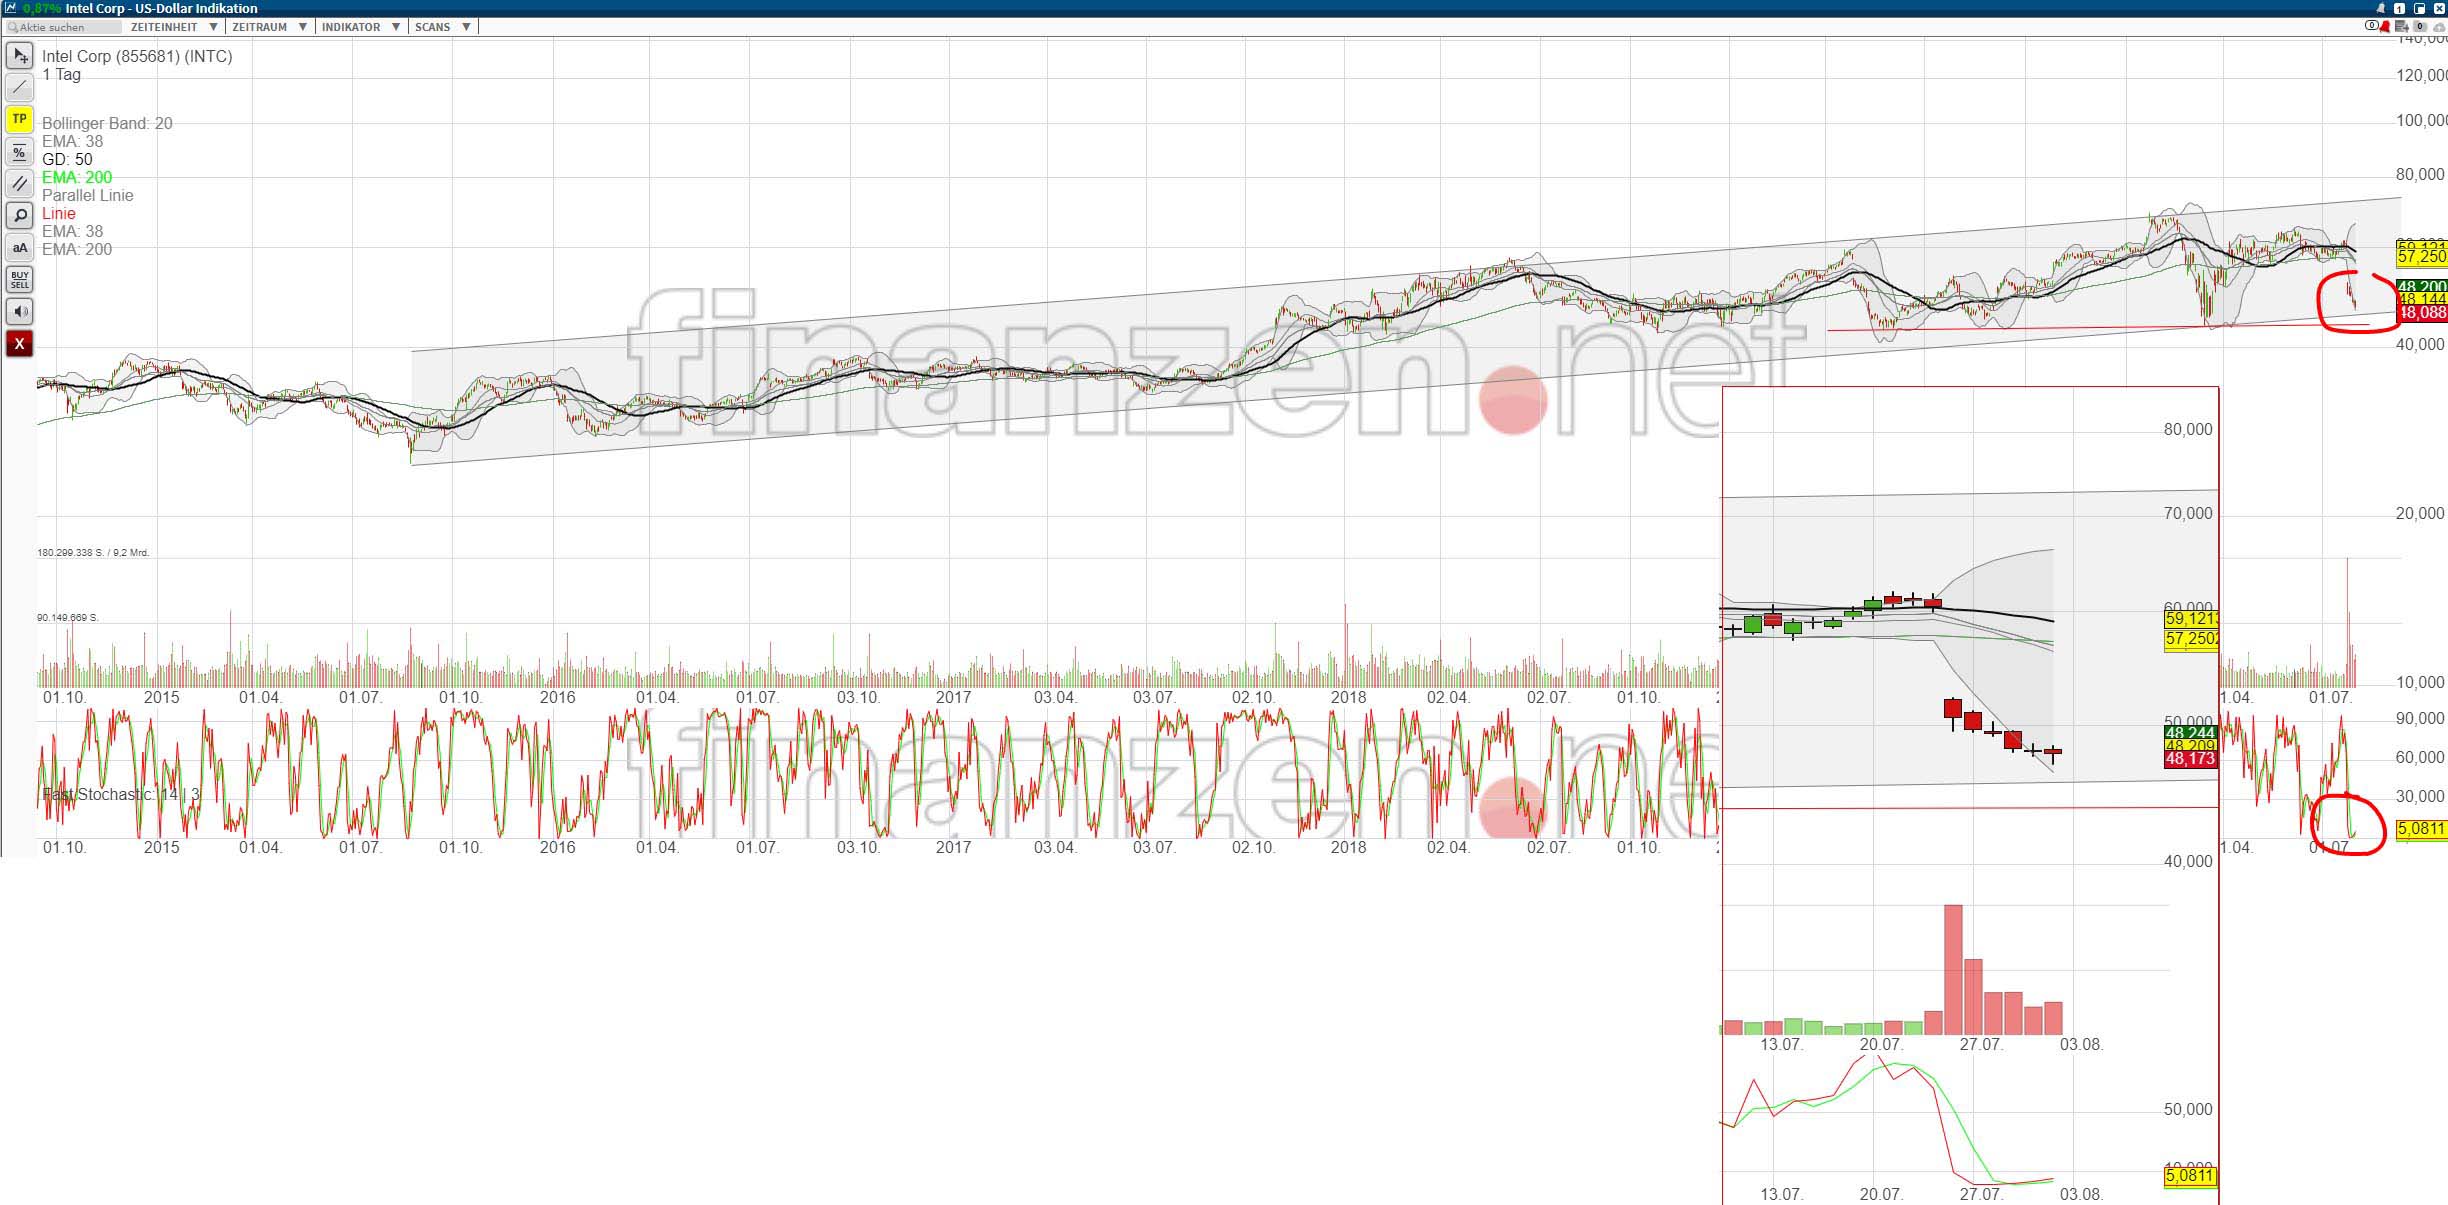The height and width of the screenshot is (1205, 2448).
Task: Click the red alarm bell icon
Action: 2385,27
